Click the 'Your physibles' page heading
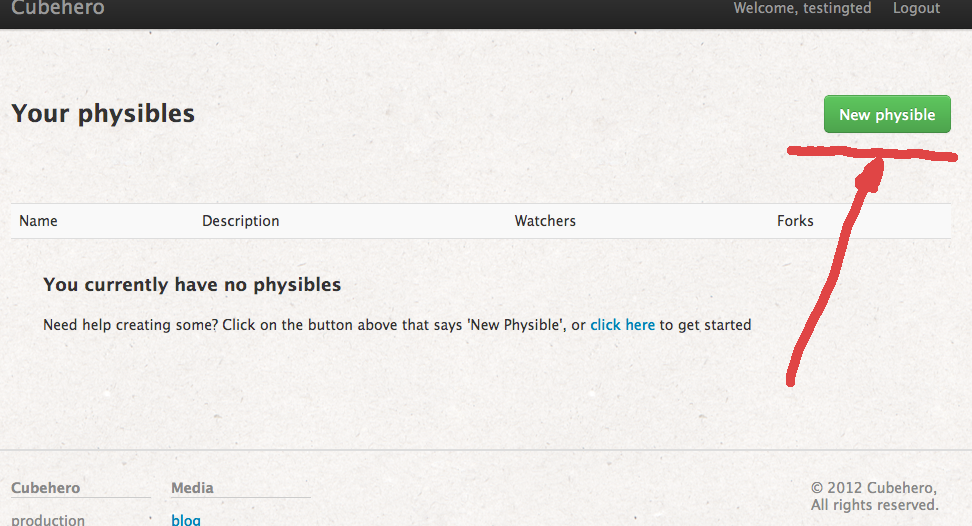 click(103, 114)
